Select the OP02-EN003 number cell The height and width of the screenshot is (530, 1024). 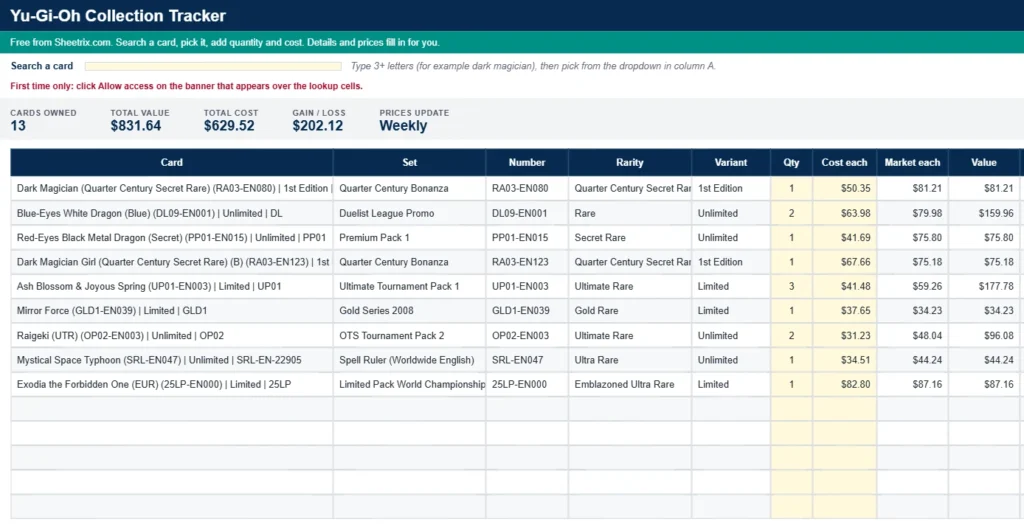pos(527,335)
